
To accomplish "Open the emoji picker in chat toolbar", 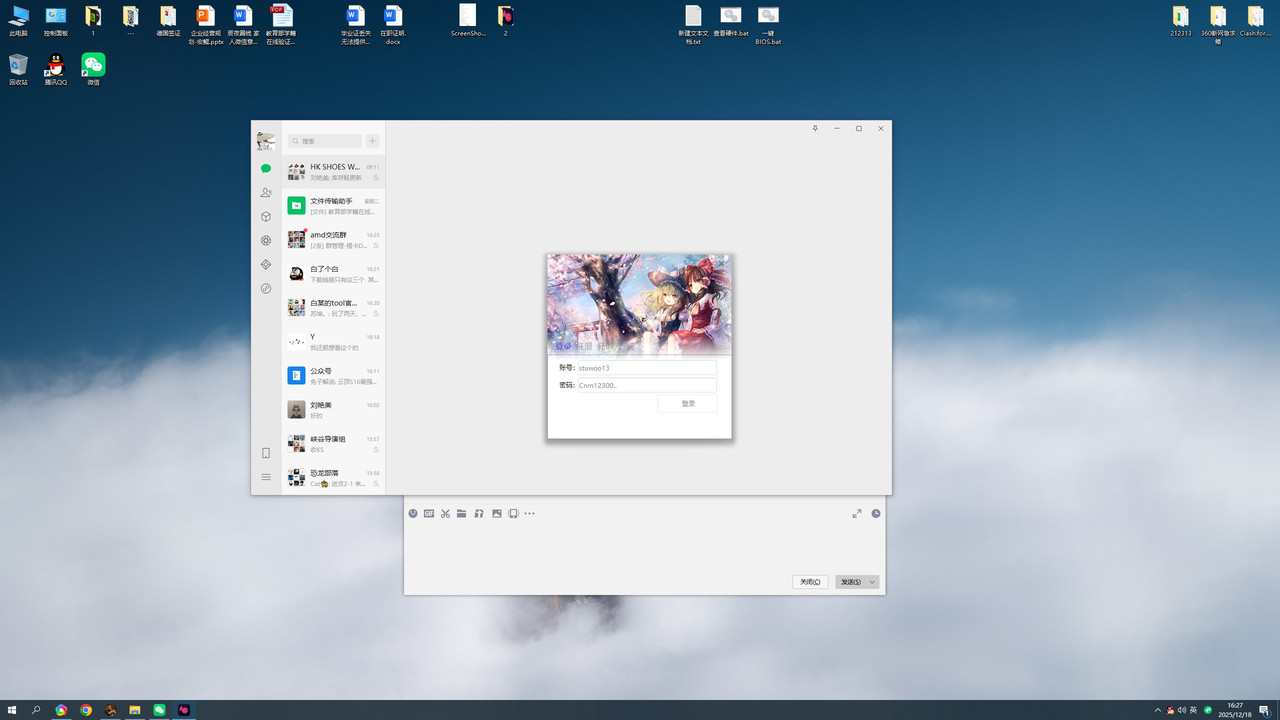I will (x=413, y=514).
